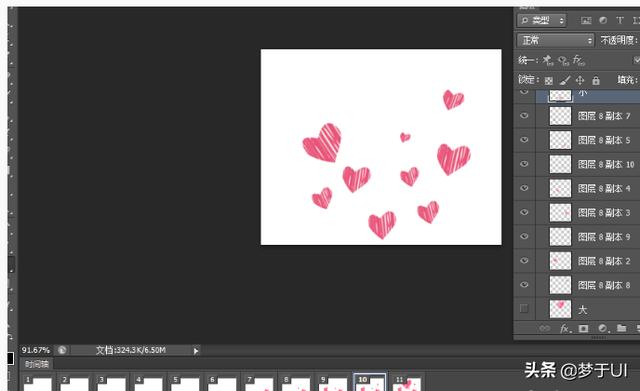Expand the status bar arrow menu

pos(196,351)
